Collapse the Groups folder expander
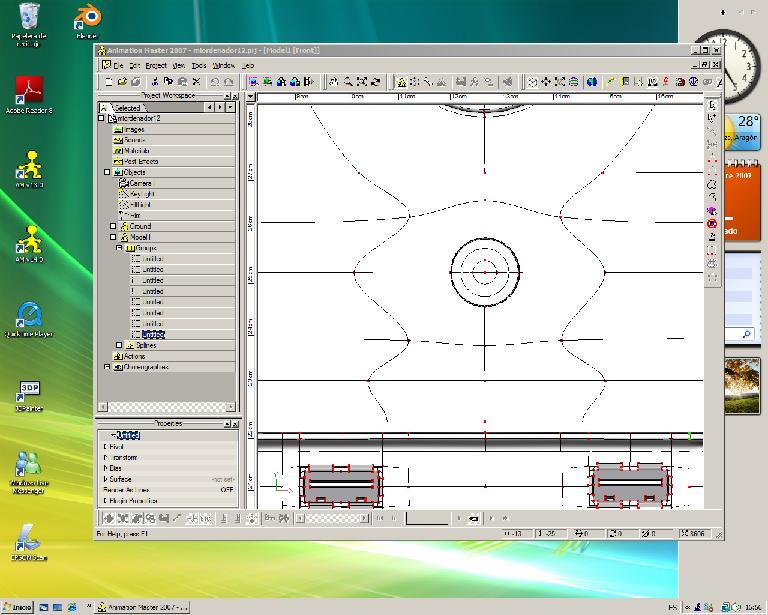The width and height of the screenshot is (768, 615). click(119, 248)
